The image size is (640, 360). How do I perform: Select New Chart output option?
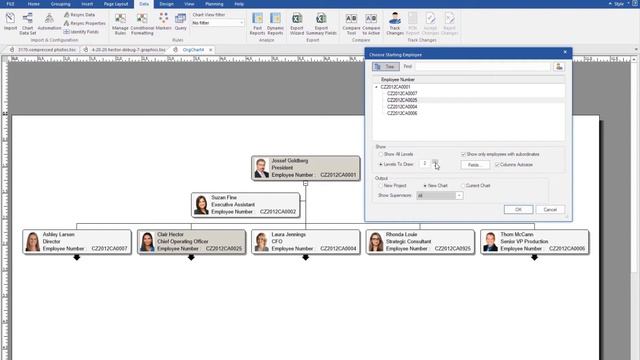tap(425, 186)
